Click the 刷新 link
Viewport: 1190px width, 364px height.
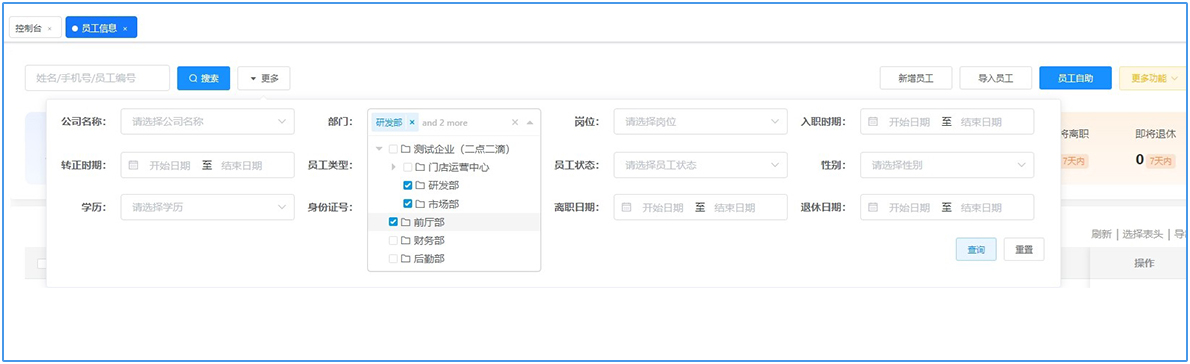click(1101, 234)
